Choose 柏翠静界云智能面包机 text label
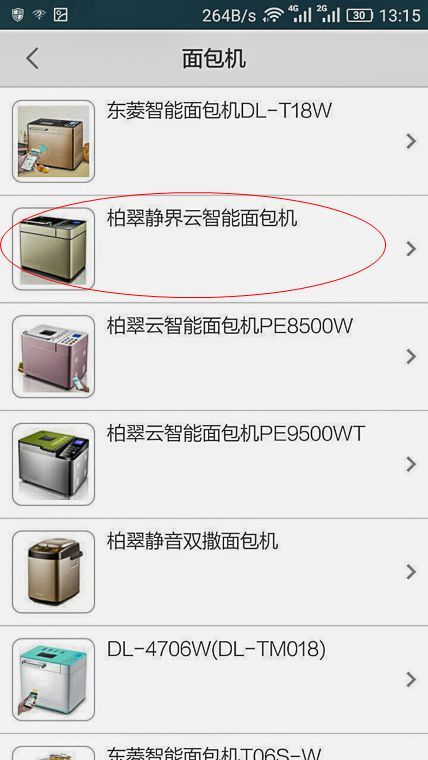This screenshot has width=428, height=760. 202,218
